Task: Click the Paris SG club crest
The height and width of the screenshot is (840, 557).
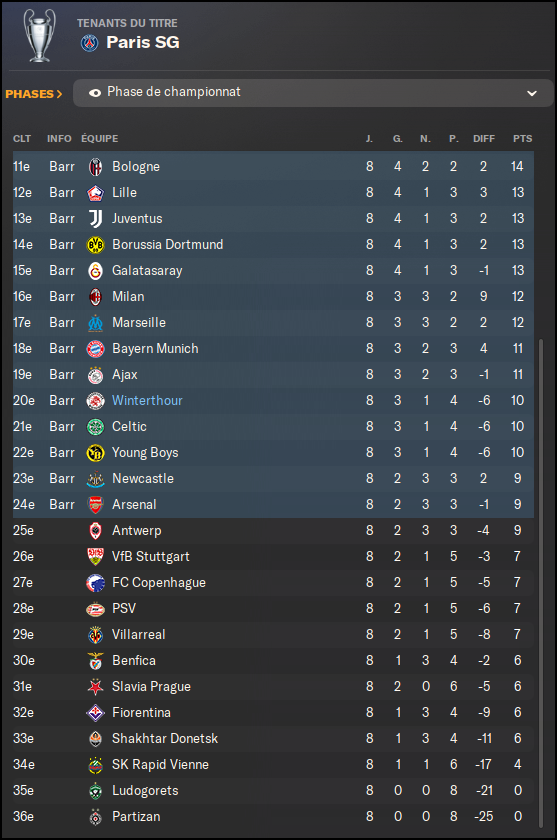Action: pyautogui.click(x=89, y=43)
